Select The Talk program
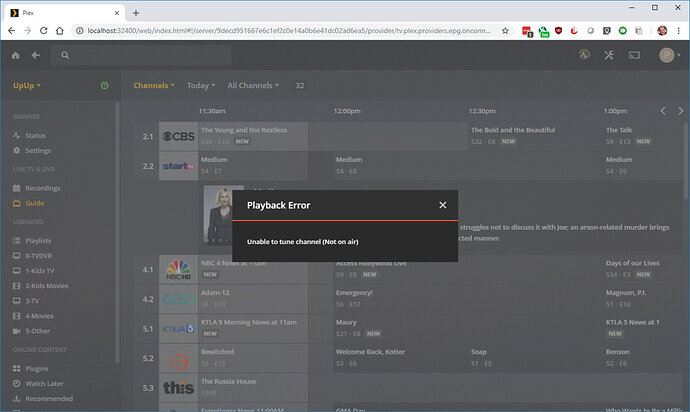Image resolution: width=690 pixels, height=412 pixels. [x=643, y=136]
